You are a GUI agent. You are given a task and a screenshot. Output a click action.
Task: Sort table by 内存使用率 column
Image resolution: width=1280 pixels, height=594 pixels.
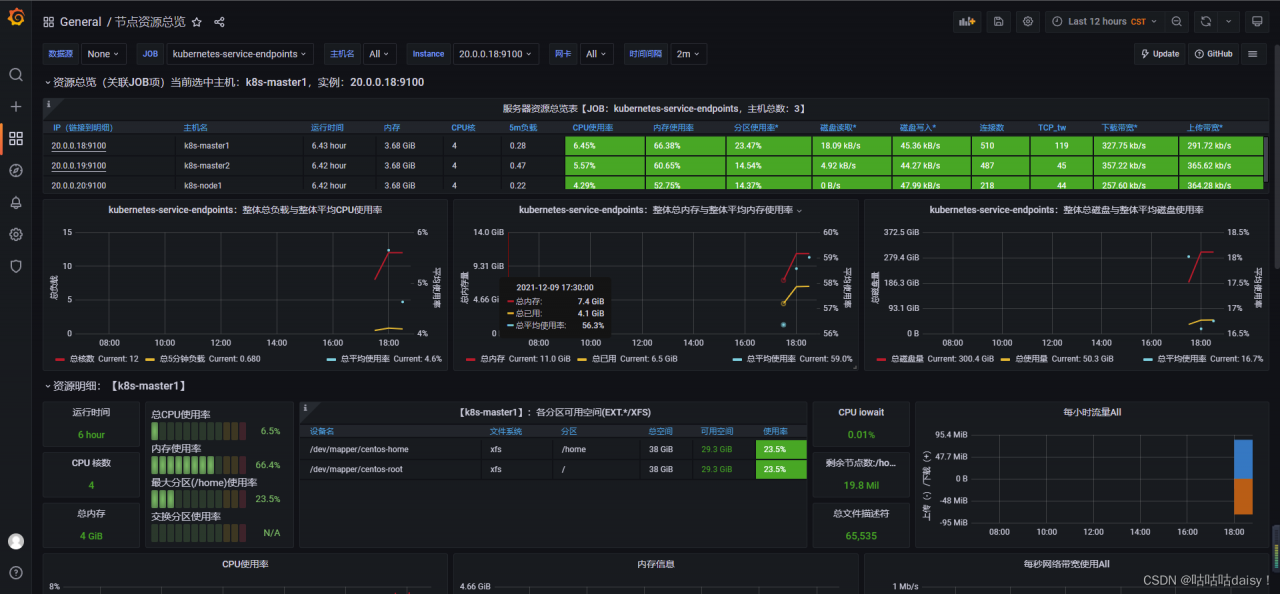(673, 128)
